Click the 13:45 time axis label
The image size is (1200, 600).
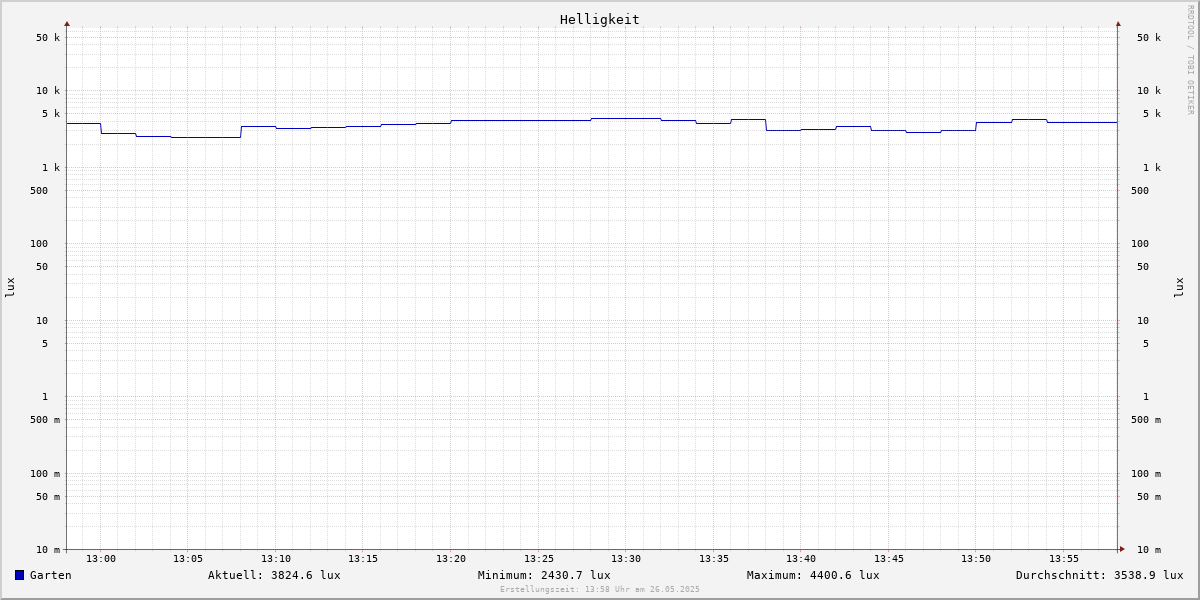[x=889, y=559]
